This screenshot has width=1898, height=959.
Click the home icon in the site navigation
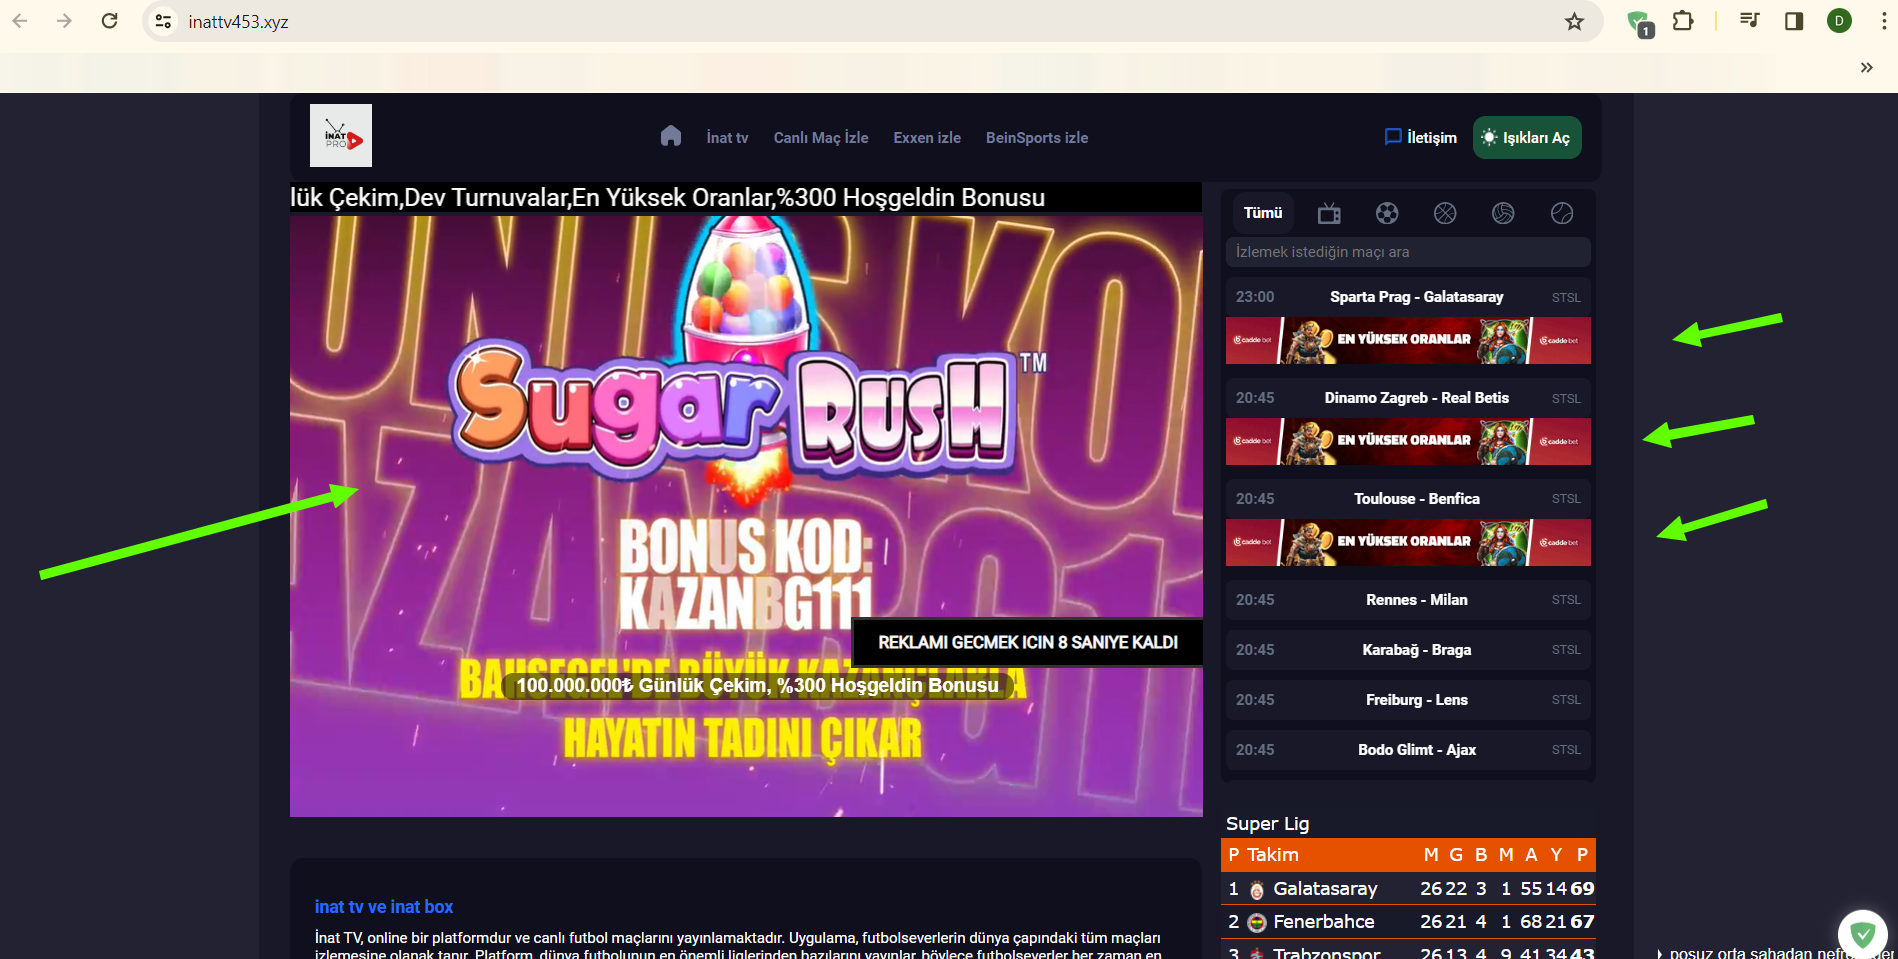coord(670,136)
